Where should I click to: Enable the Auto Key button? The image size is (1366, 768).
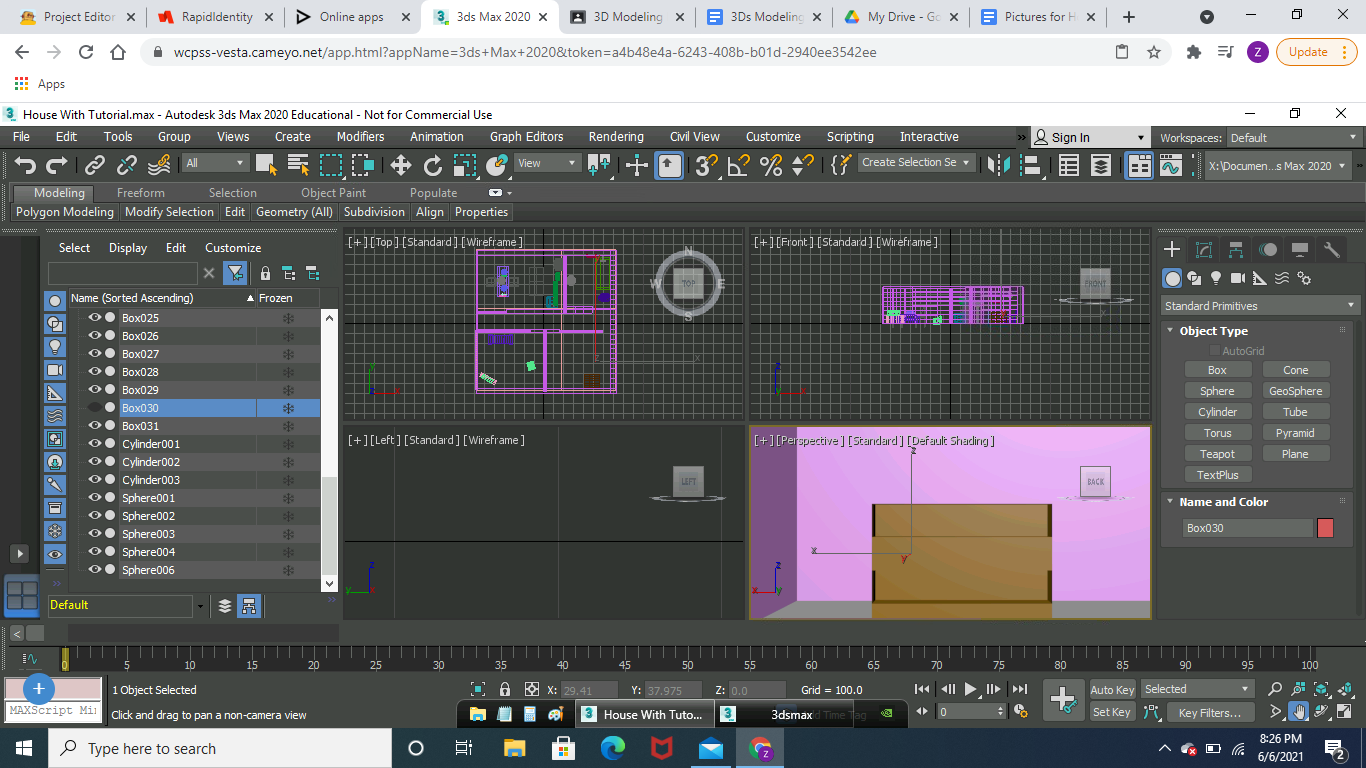(x=1112, y=690)
